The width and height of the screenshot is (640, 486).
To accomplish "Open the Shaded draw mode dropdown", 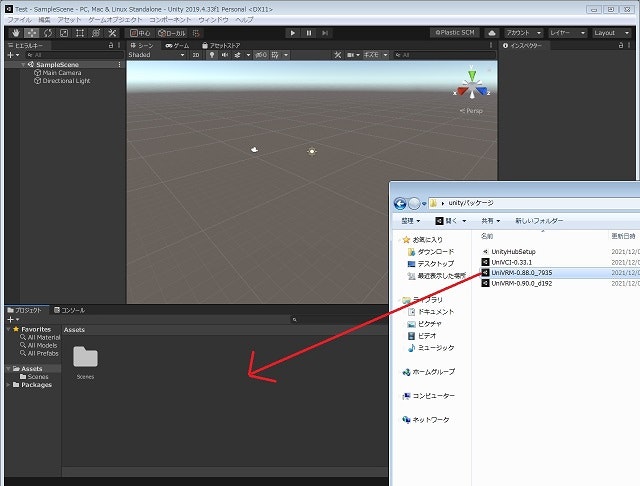I will coord(156,55).
